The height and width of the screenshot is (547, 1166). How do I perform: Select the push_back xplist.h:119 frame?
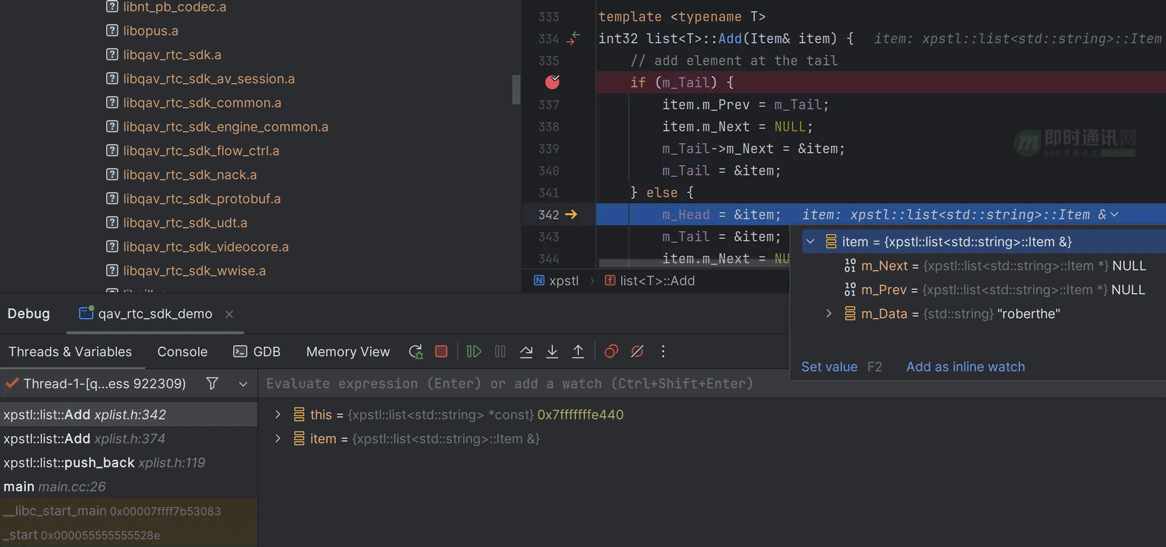coord(129,463)
